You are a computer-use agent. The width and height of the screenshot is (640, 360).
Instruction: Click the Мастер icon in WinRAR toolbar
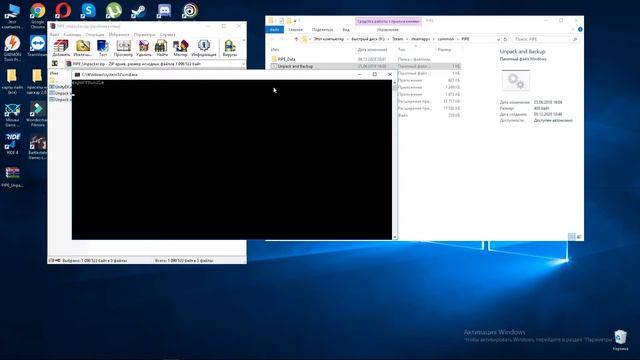(180, 47)
